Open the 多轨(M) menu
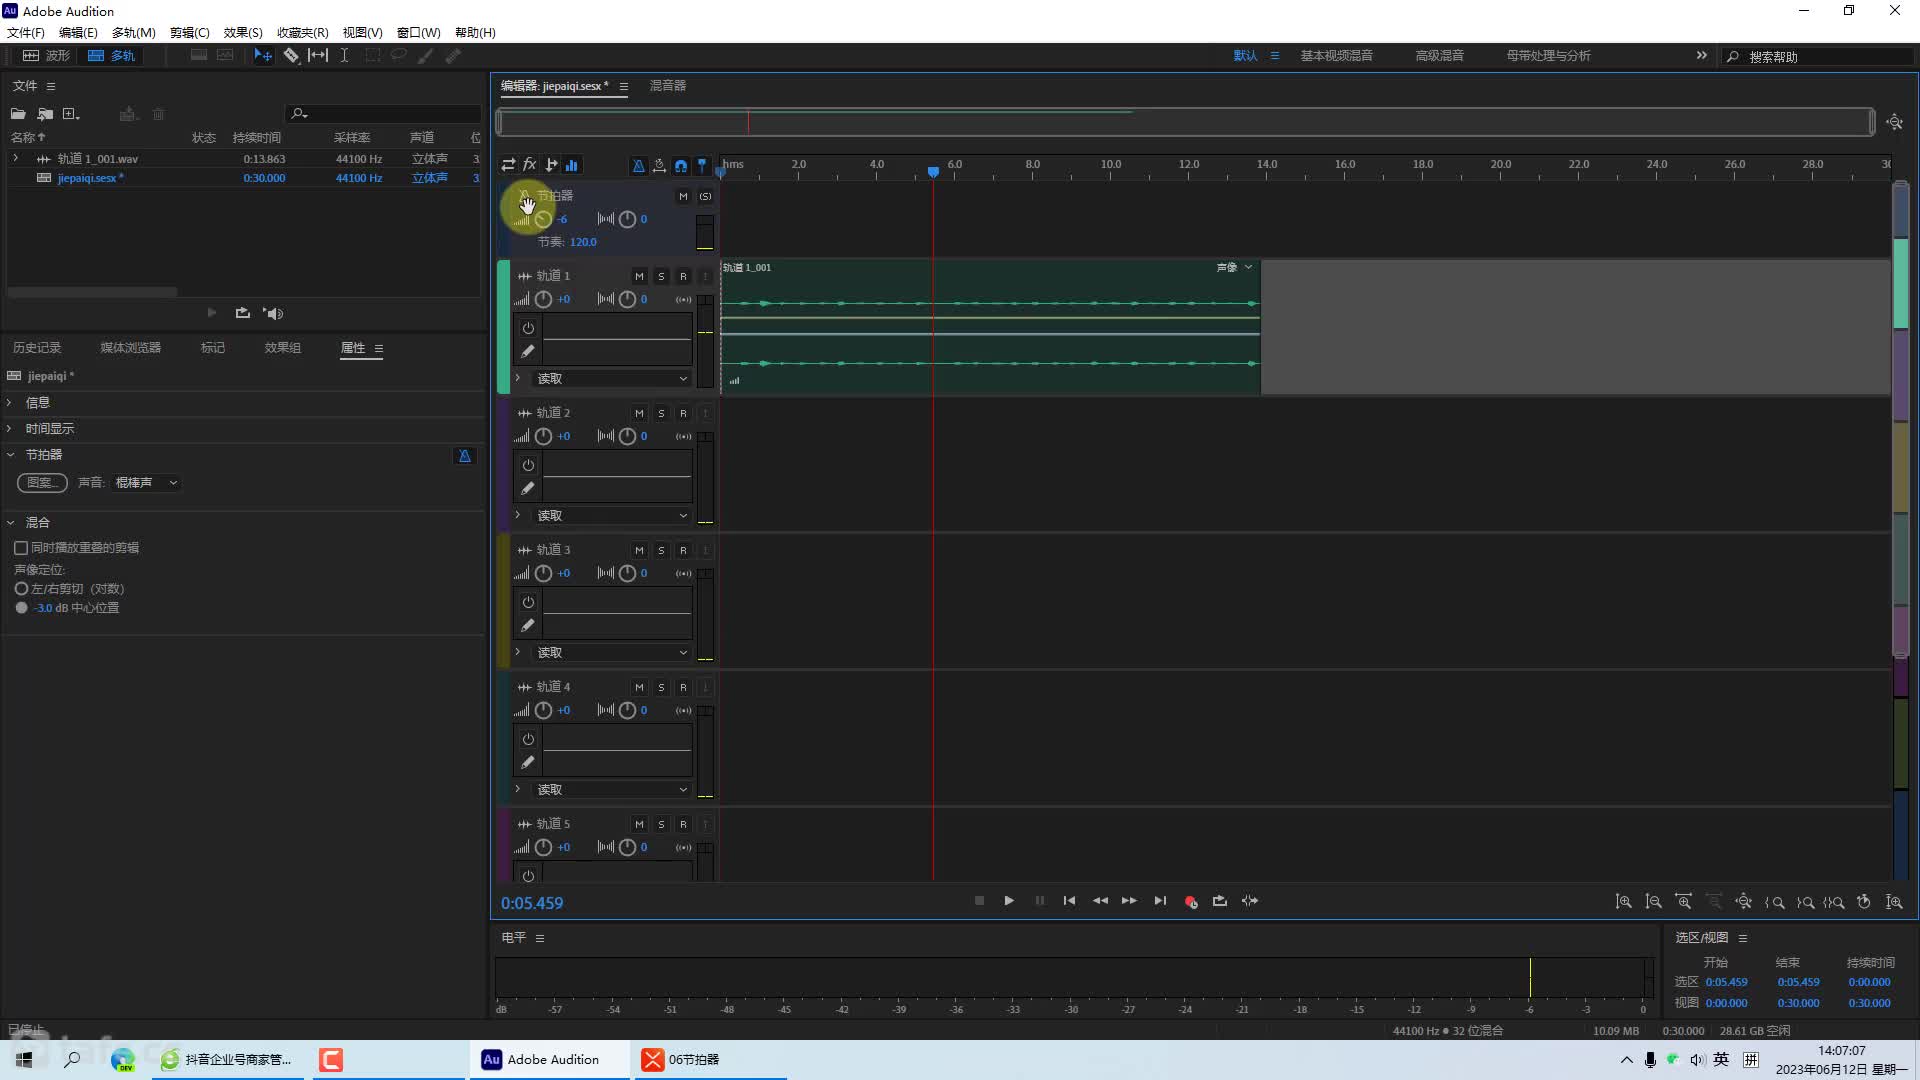This screenshot has width=1920, height=1080. click(x=133, y=33)
